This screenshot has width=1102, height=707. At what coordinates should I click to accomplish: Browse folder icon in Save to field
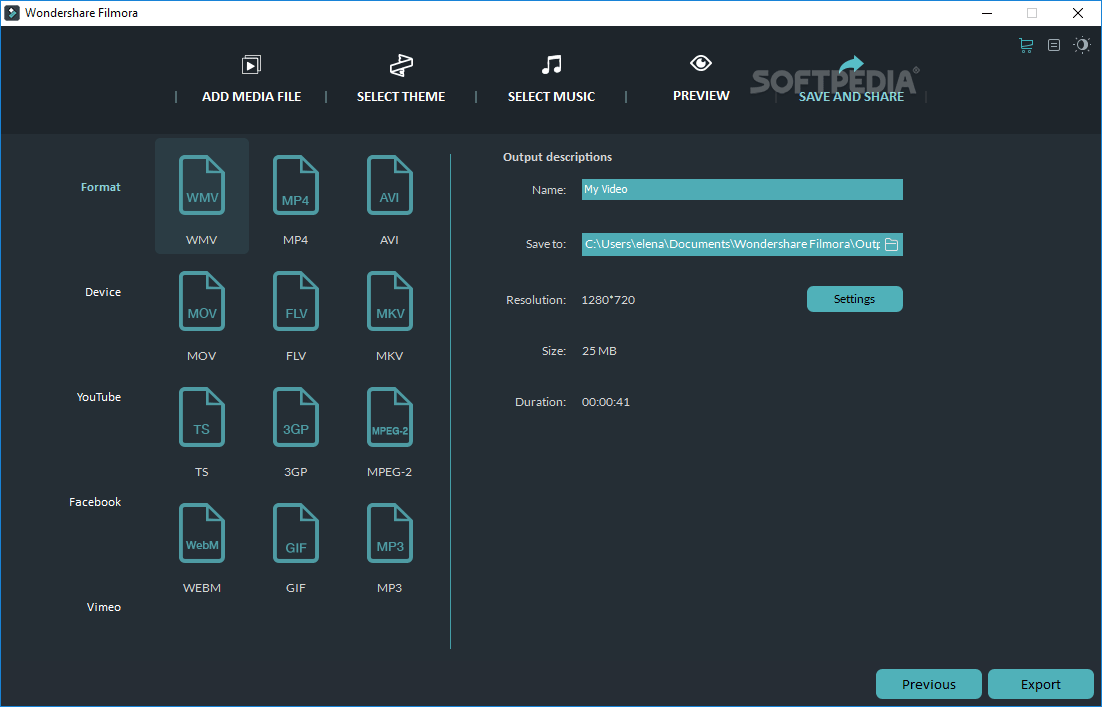tap(891, 245)
